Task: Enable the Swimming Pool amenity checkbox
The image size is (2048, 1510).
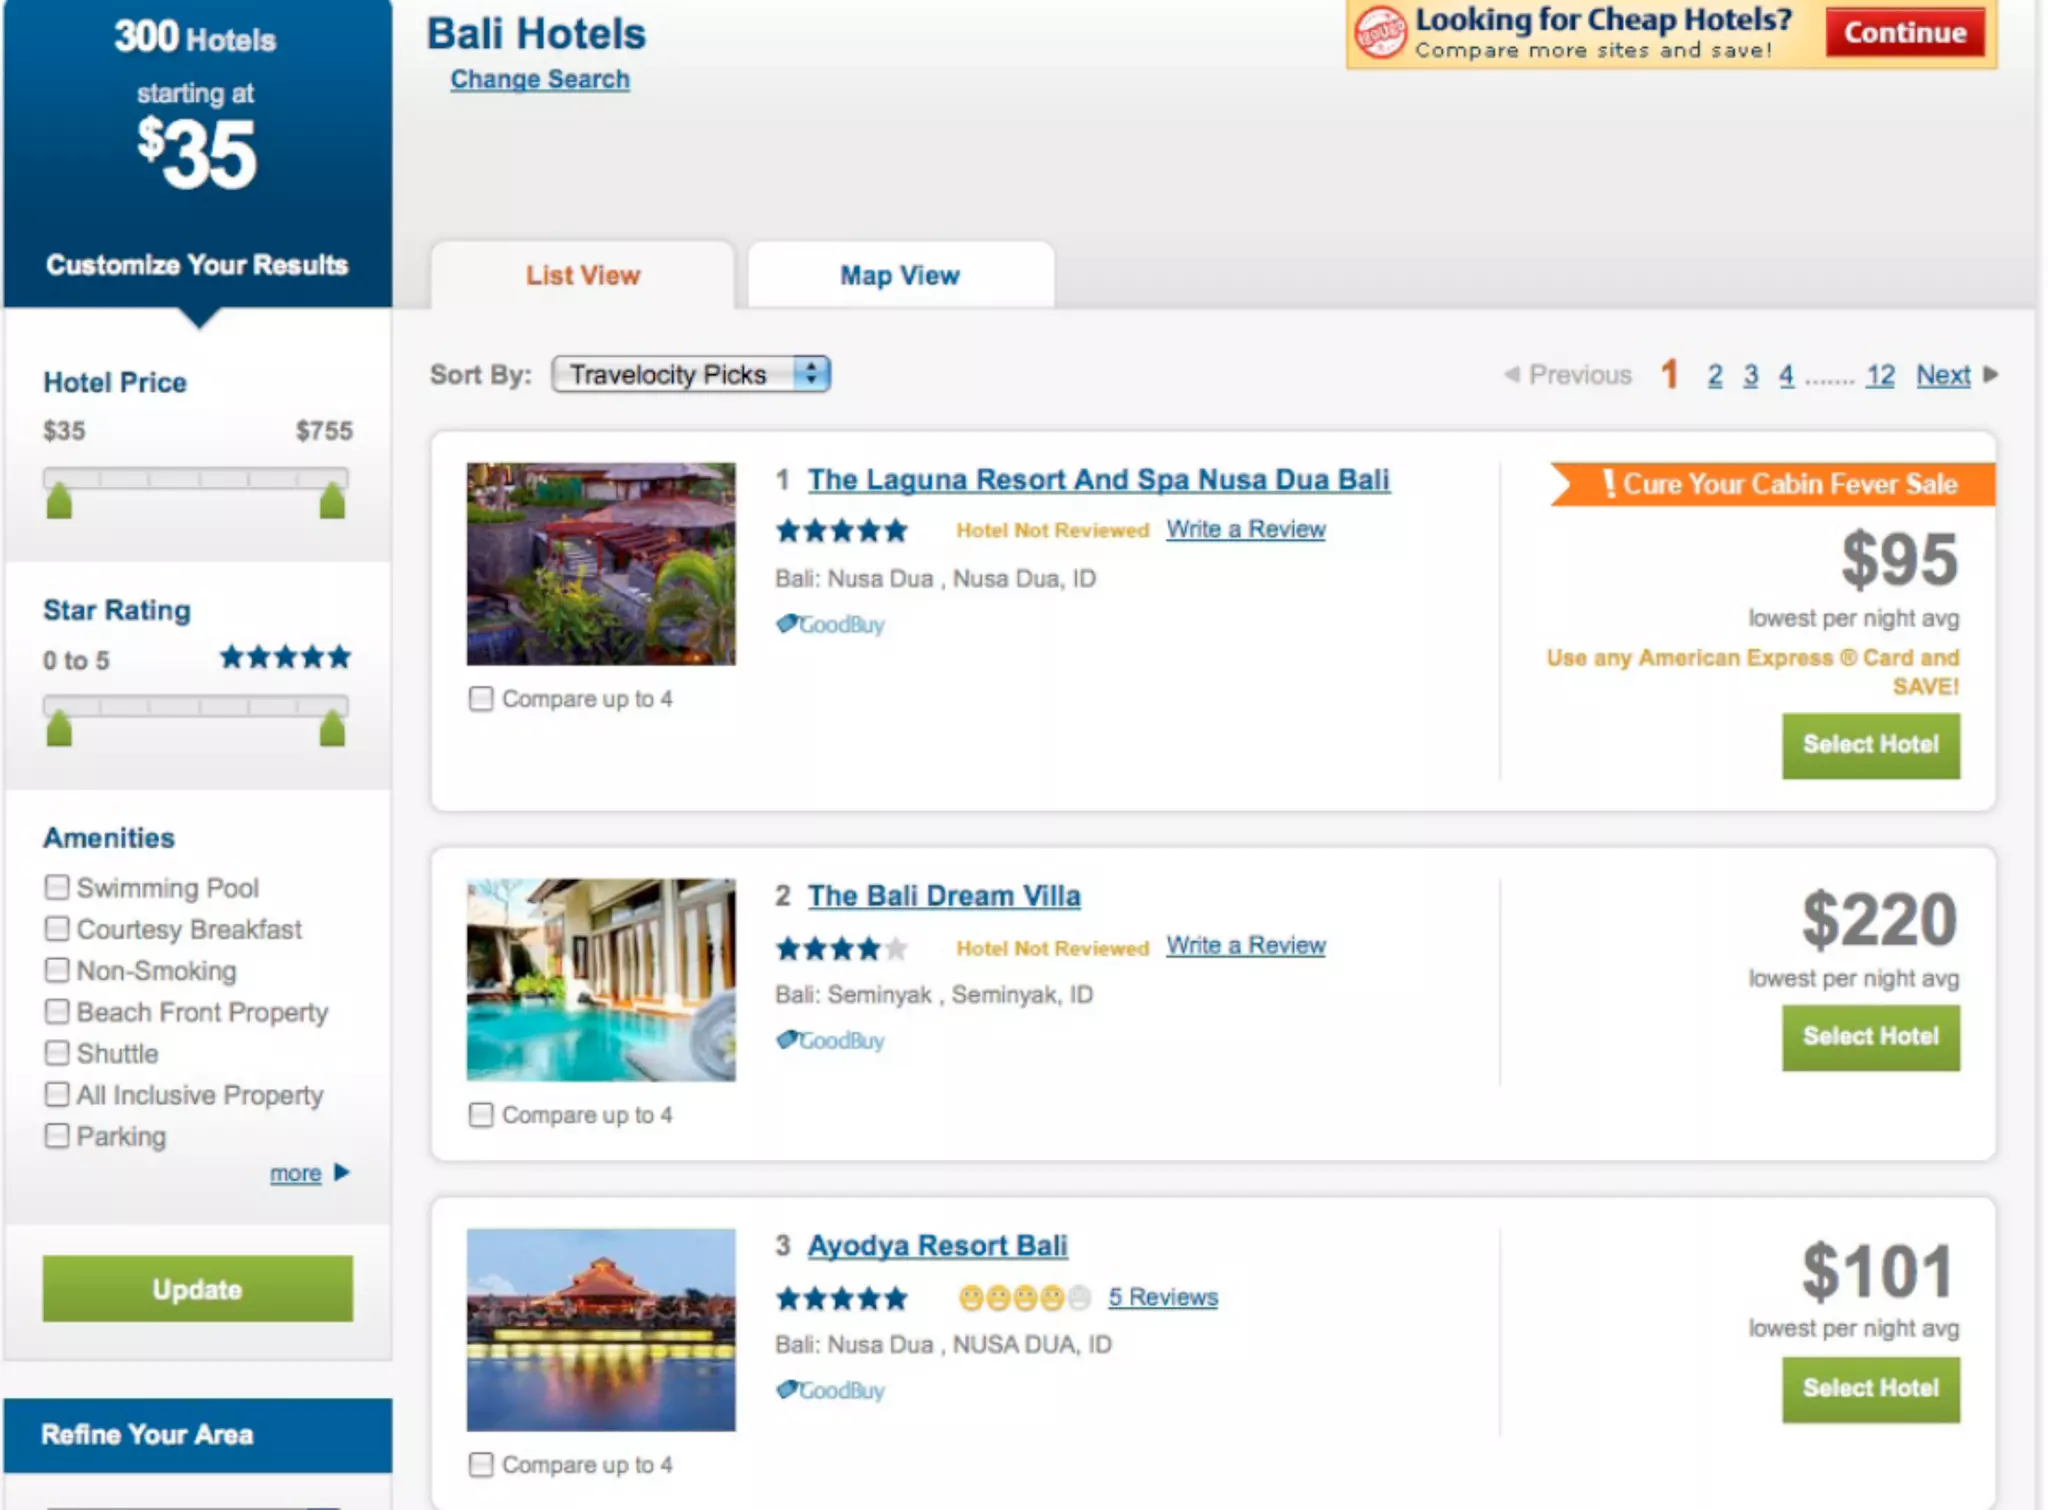Action: (x=57, y=888)
